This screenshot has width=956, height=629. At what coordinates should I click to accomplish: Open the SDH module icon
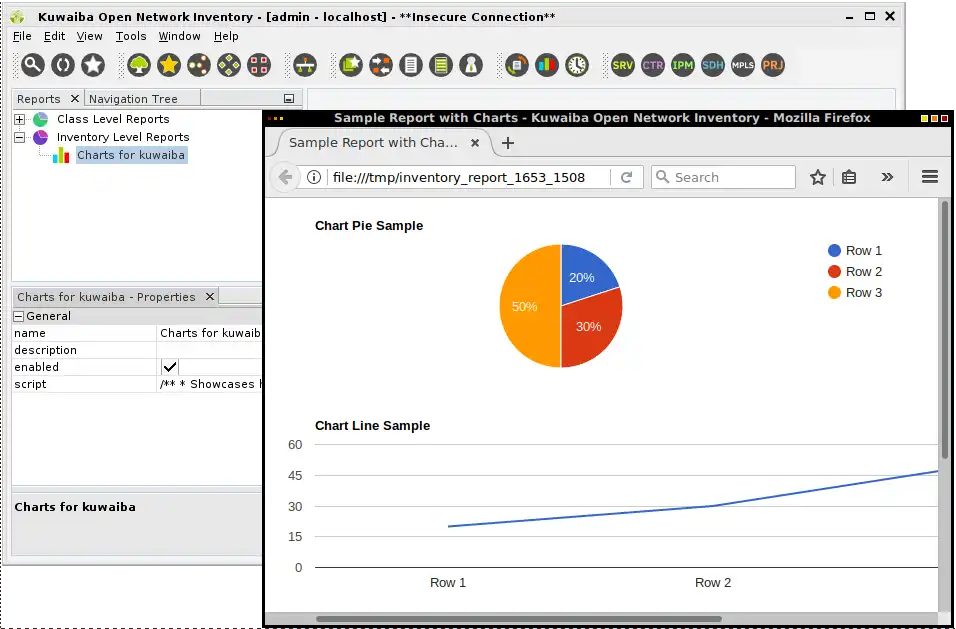click(x=712, y=65)
